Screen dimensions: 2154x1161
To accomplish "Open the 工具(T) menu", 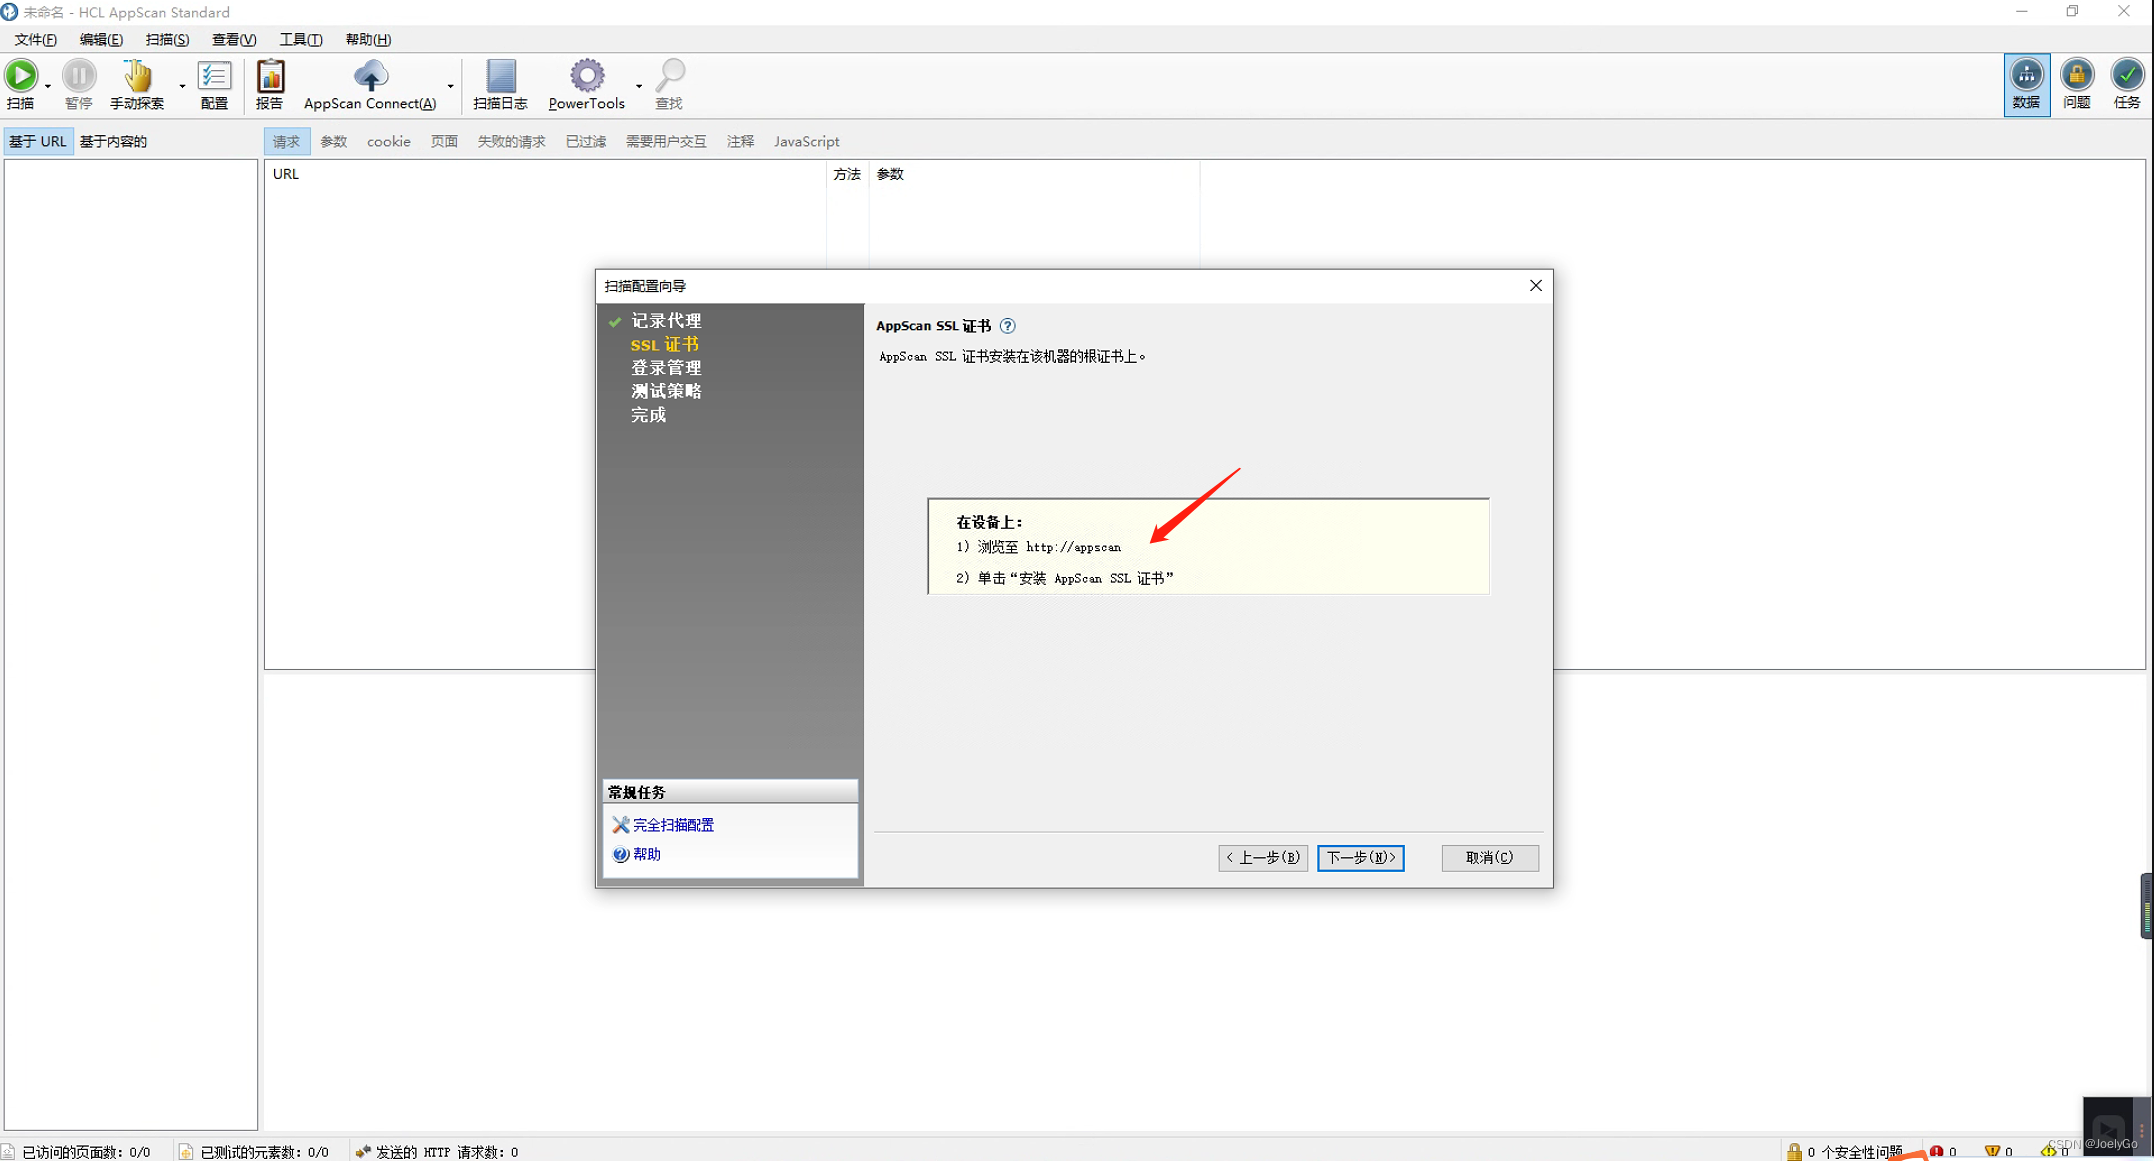I will click(x=301, y=39).
